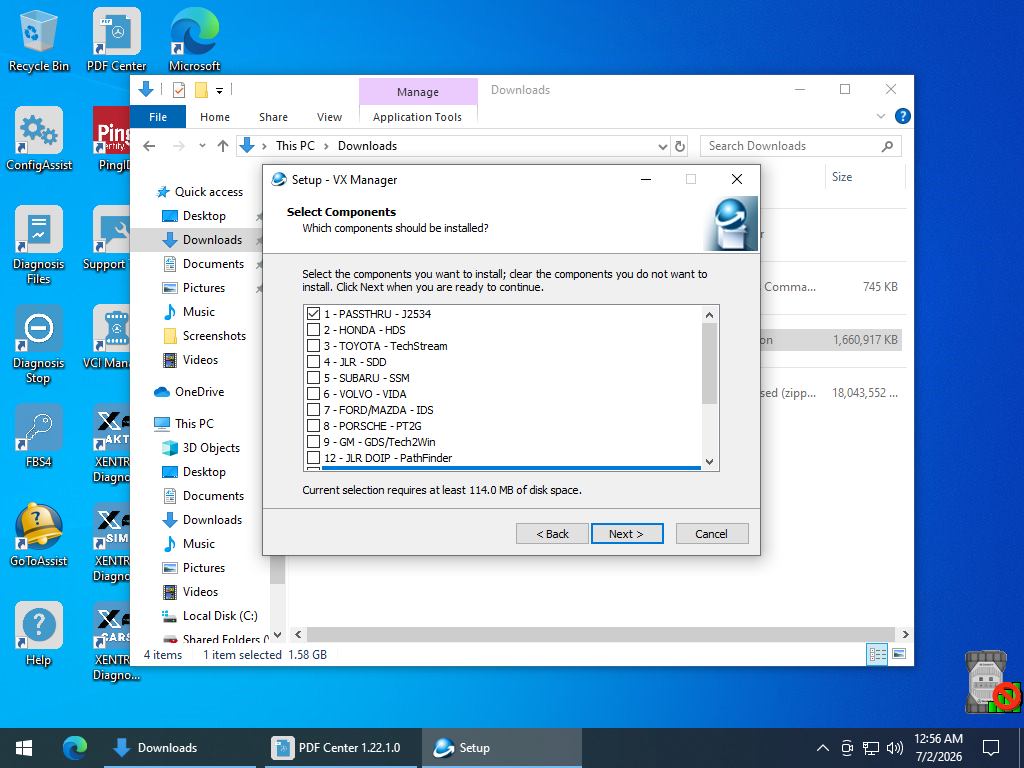This screenshot has height=768, width=1024.
Task: Expand the Explorer ribbon chevron
Action: 881,116
